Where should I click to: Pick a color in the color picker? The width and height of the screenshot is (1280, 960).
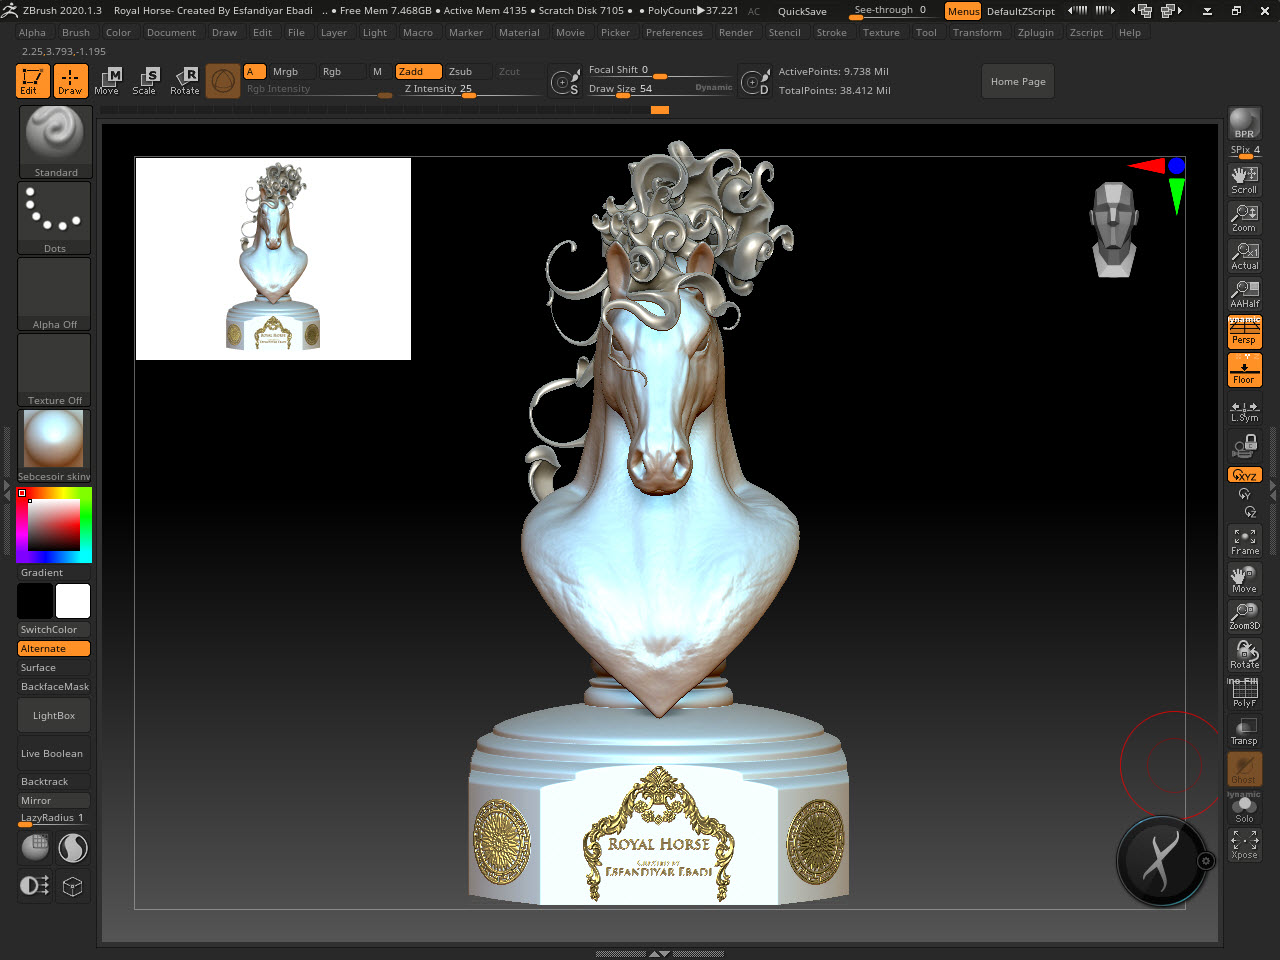pyautogui.click(x=53, y=524)
